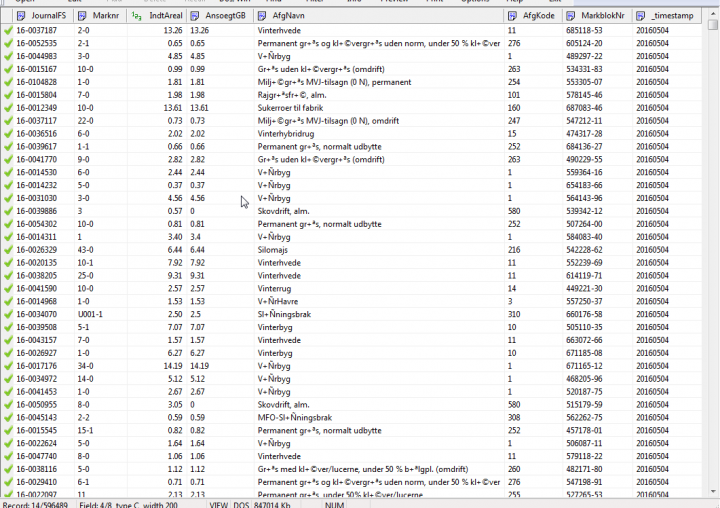The height and width of the screenshot is (508, 720).
Task: Click the AfgNavn column header icon
Action: pyautogui.click(x=262, y=16)
